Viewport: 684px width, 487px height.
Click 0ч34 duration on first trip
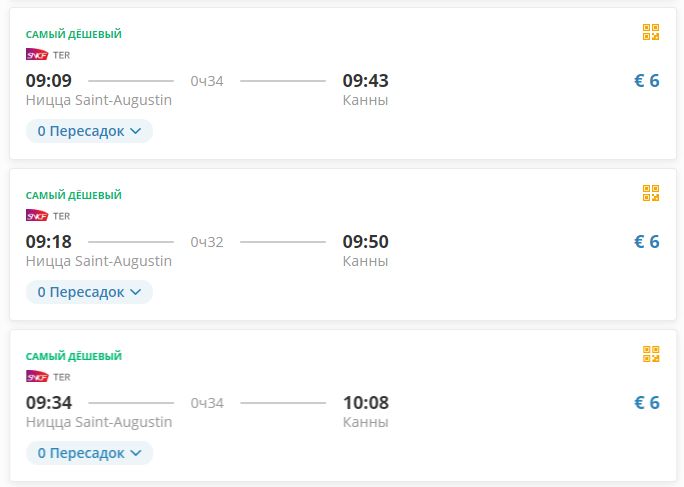click(x=207, y=81)
